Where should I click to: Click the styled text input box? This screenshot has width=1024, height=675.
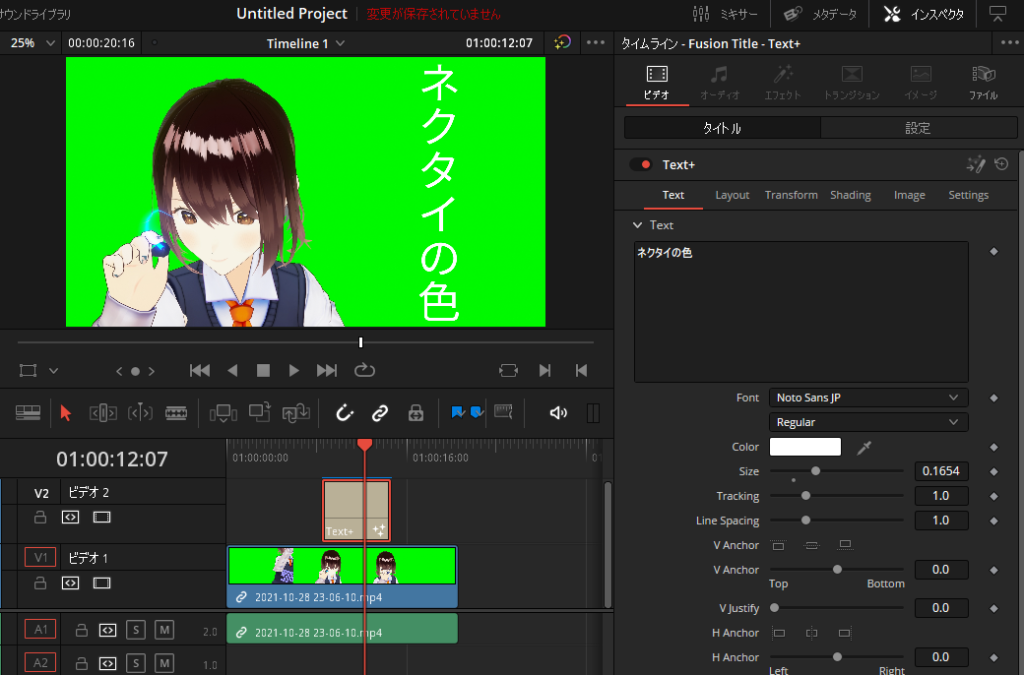[801, 311]
